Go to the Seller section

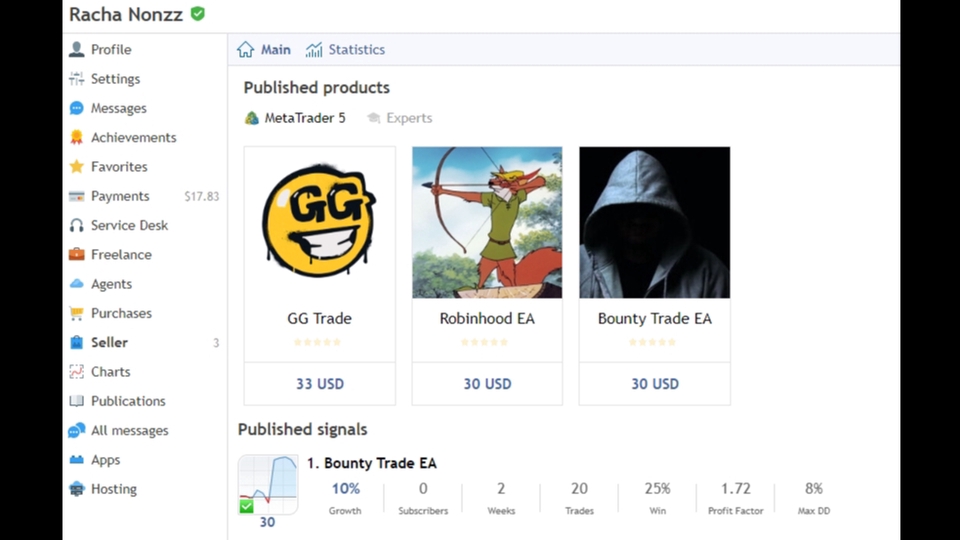click(x=110, y=342)
